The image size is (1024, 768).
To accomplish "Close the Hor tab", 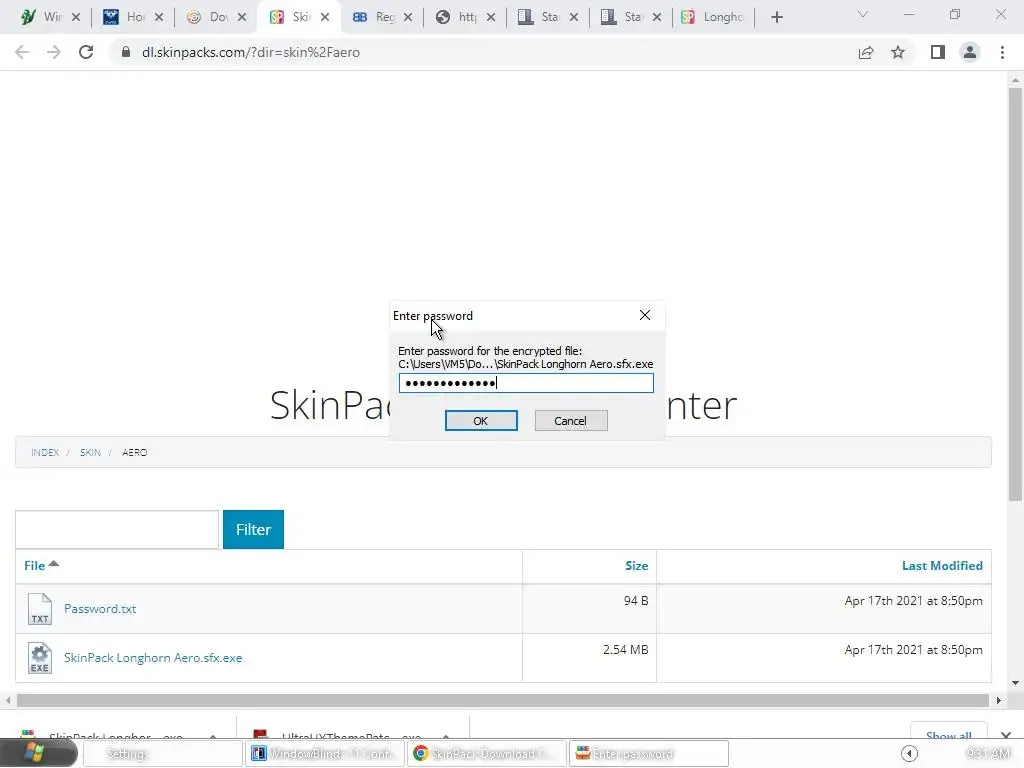I will 159,18.
